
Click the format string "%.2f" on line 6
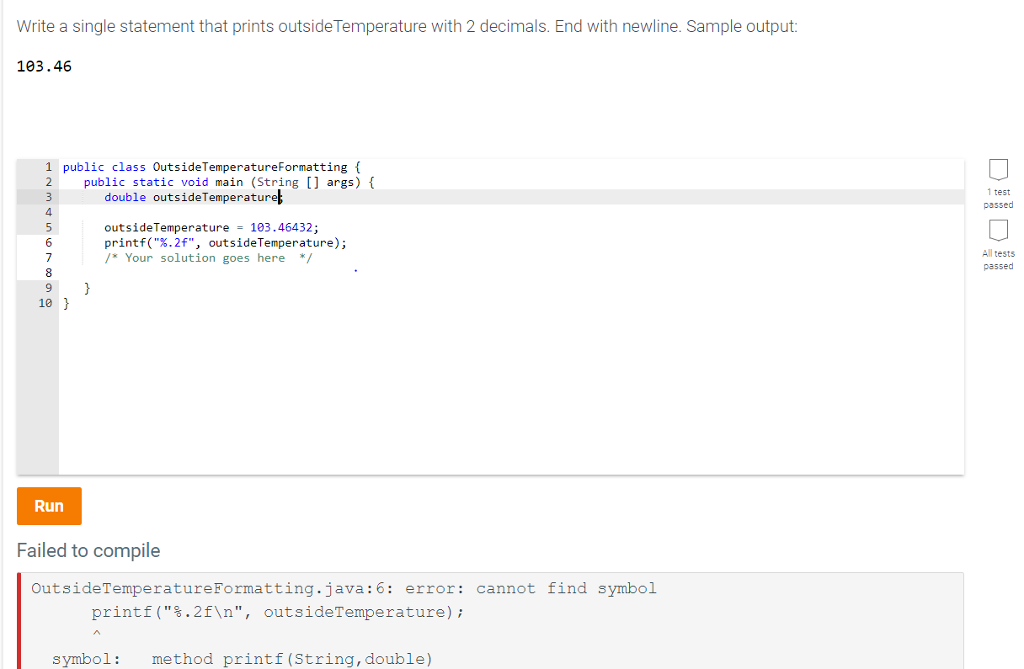(x=168, y=242)
